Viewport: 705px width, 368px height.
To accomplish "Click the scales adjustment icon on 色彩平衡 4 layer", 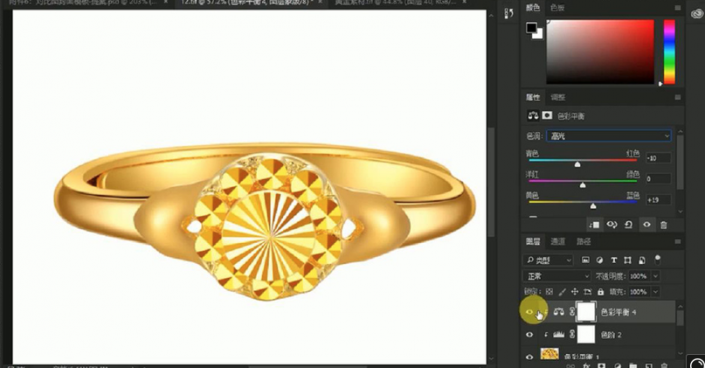I will pos(558,311).
